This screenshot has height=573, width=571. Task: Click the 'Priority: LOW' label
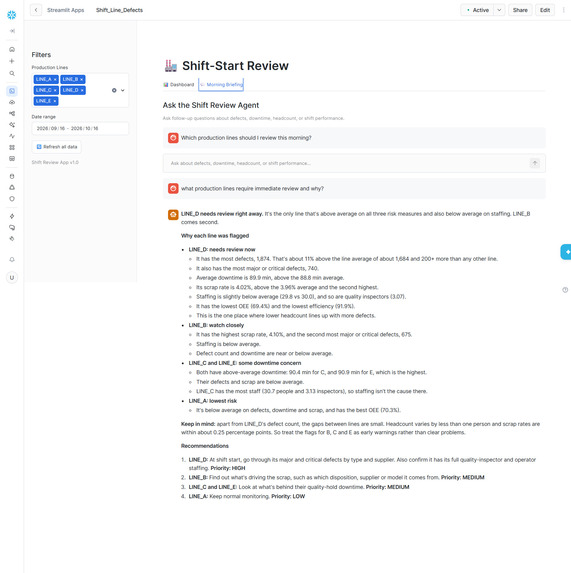pos(288,496)
